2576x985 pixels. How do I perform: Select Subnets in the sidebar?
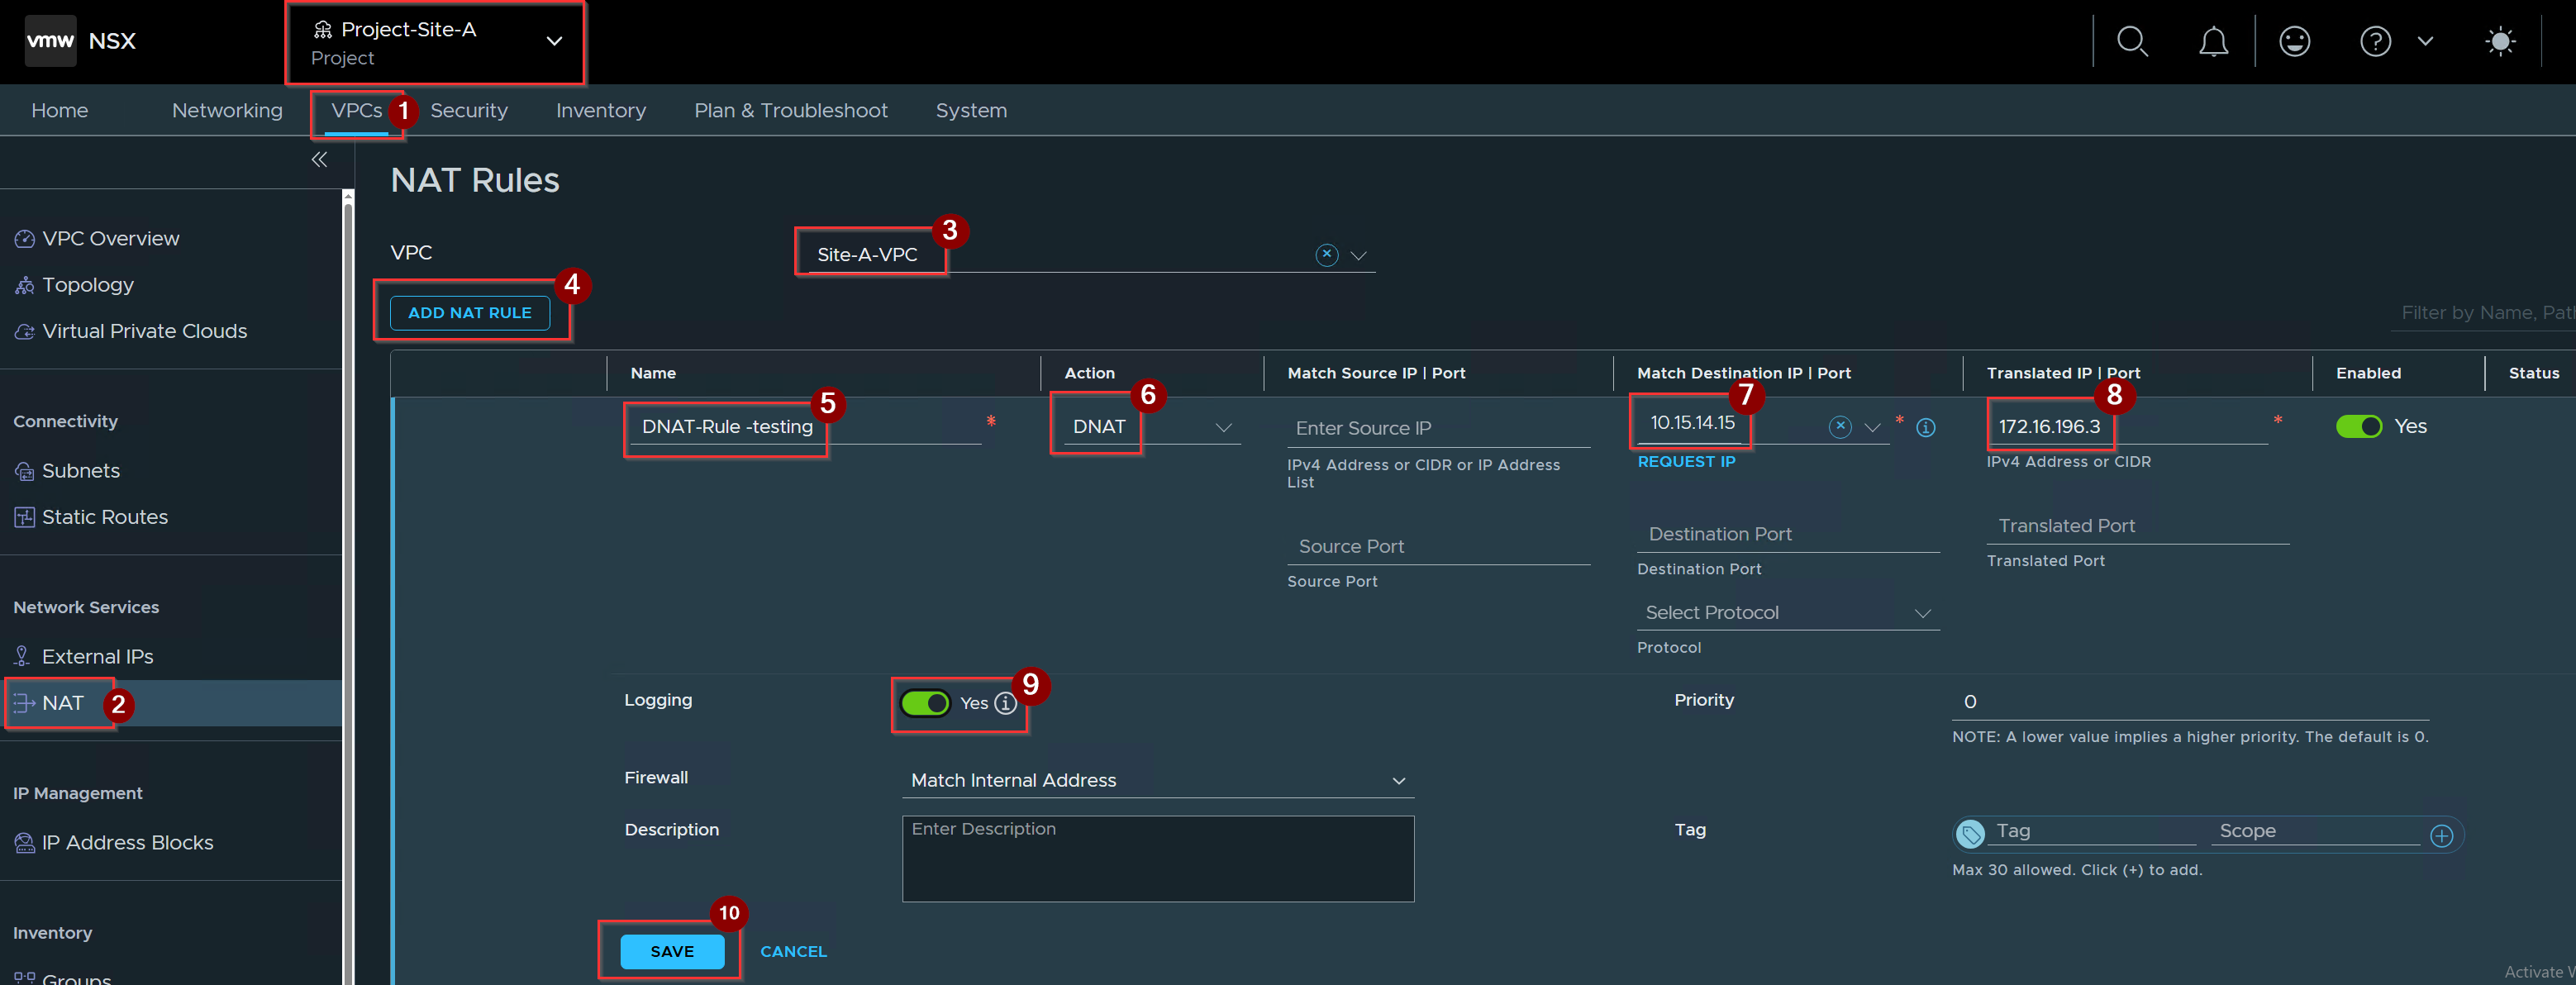tap(80, 470)
